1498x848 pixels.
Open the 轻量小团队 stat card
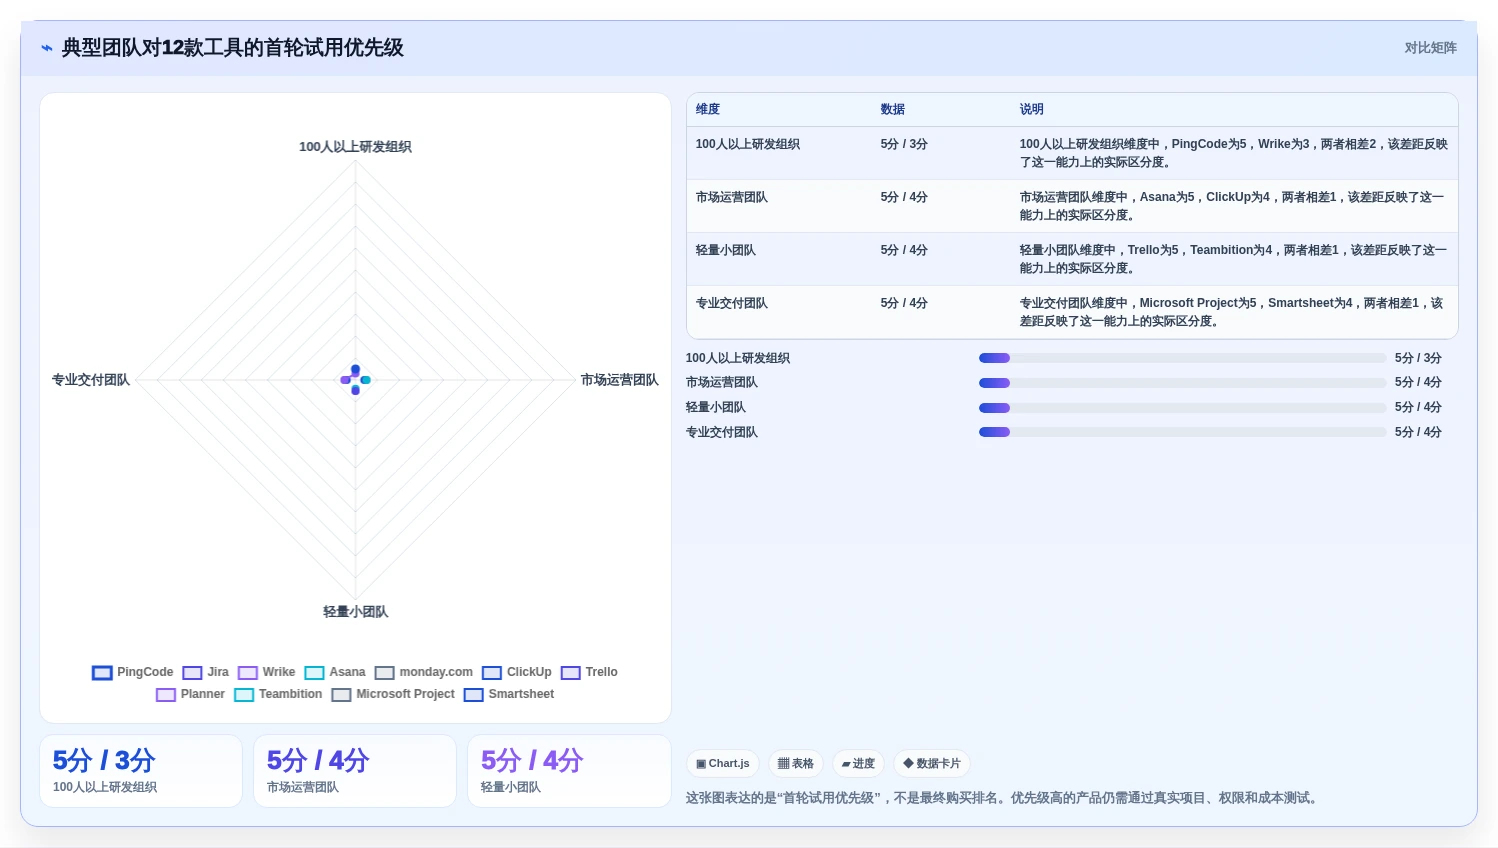coord(569,771)
